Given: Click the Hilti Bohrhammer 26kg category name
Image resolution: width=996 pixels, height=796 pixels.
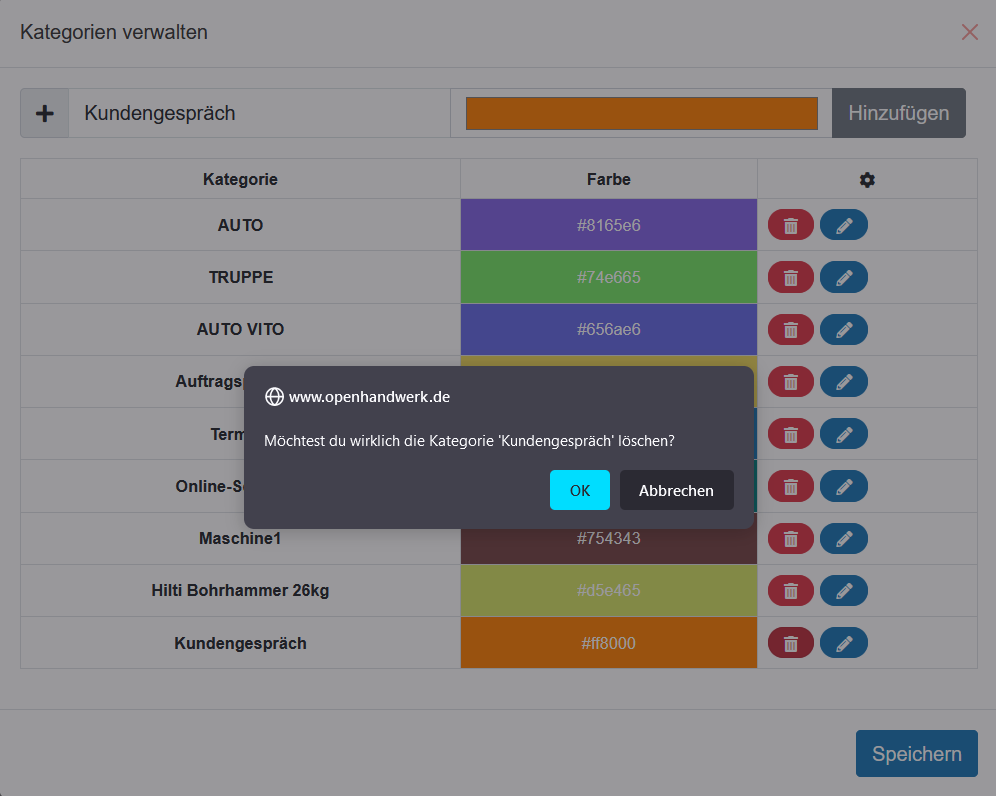Looking at the screenshot, I should 240,590.
